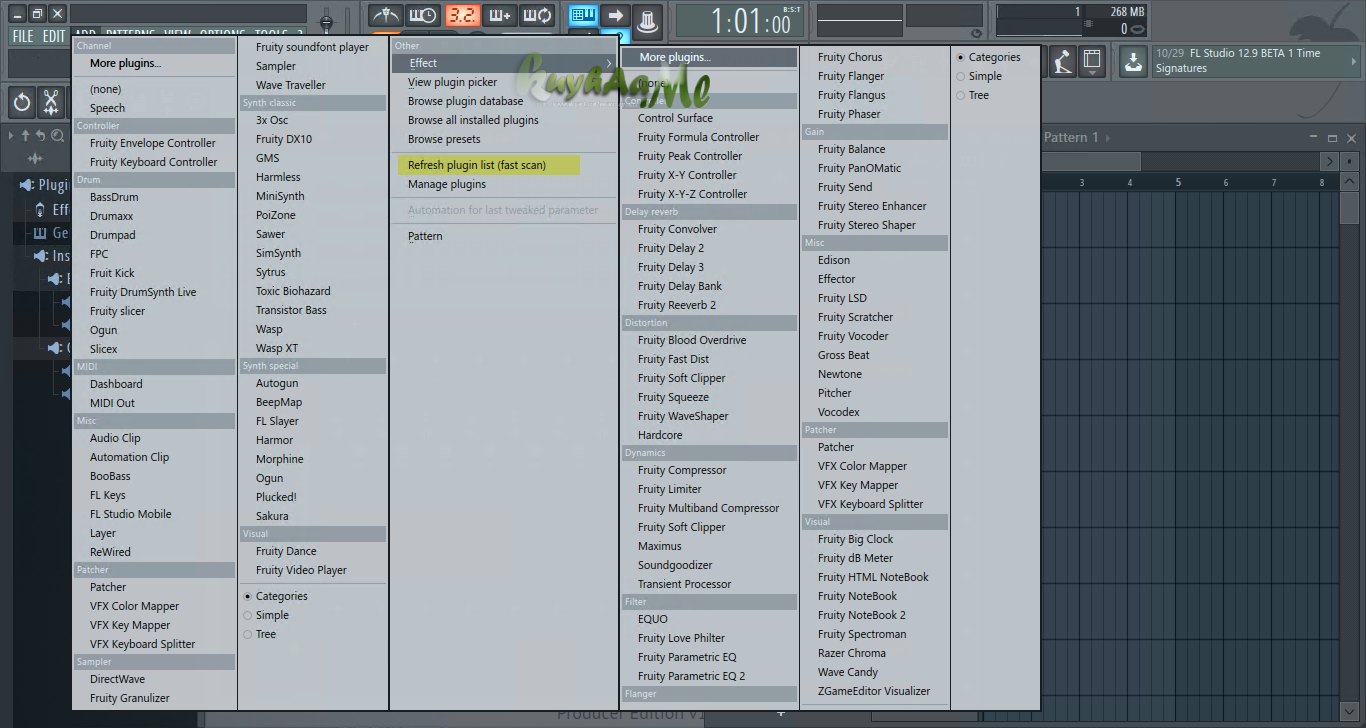
Task: Choose Browse presets
Action: tap(444, 139)
